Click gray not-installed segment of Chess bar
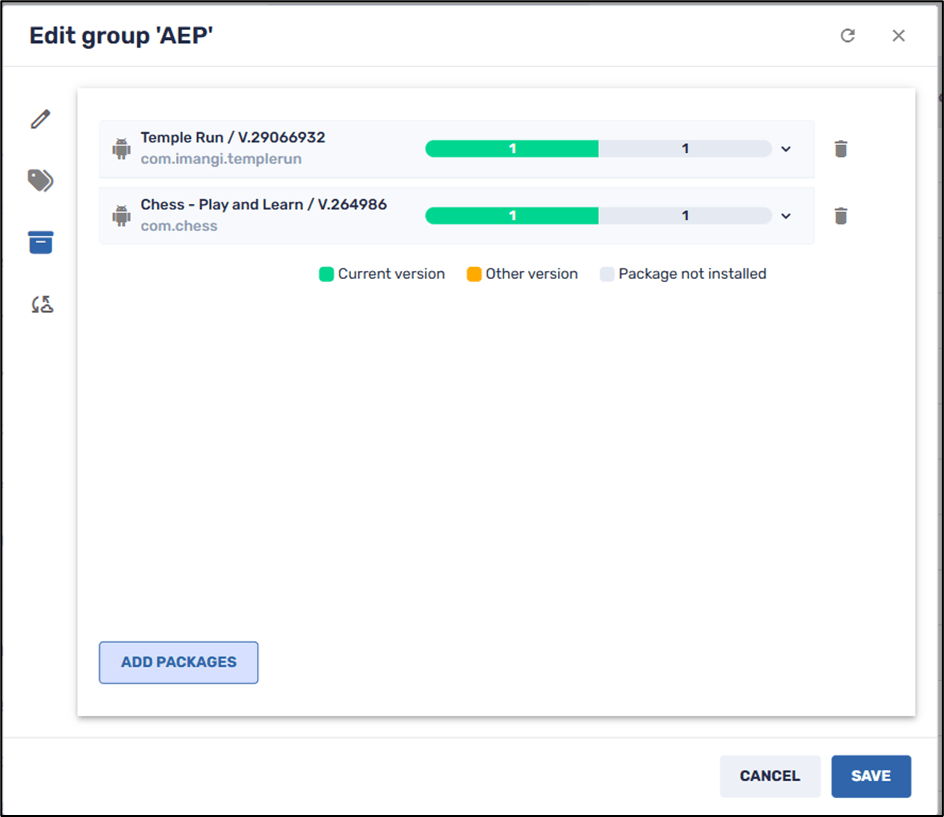944x817 pixels. [685, 216]
